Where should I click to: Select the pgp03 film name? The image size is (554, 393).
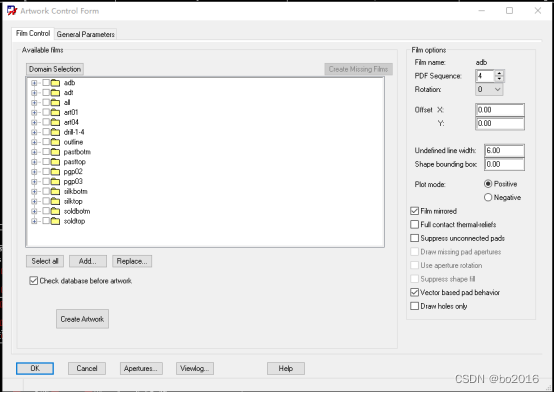point(73,182)
